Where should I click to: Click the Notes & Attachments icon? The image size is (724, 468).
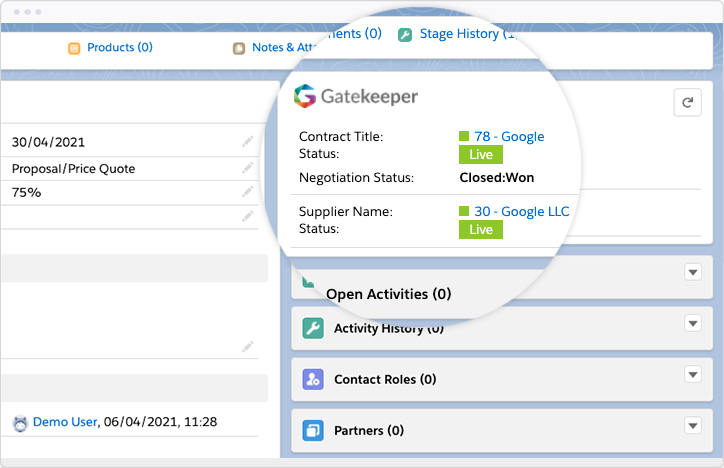click(239, 48)
